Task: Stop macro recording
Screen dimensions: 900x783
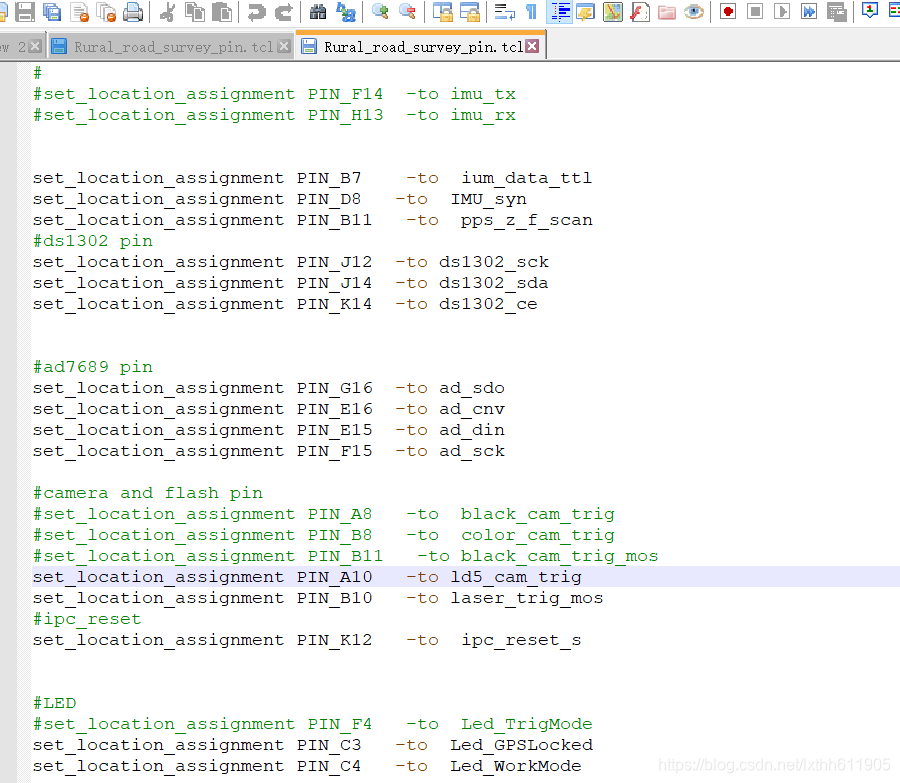Action: [755, 11]
